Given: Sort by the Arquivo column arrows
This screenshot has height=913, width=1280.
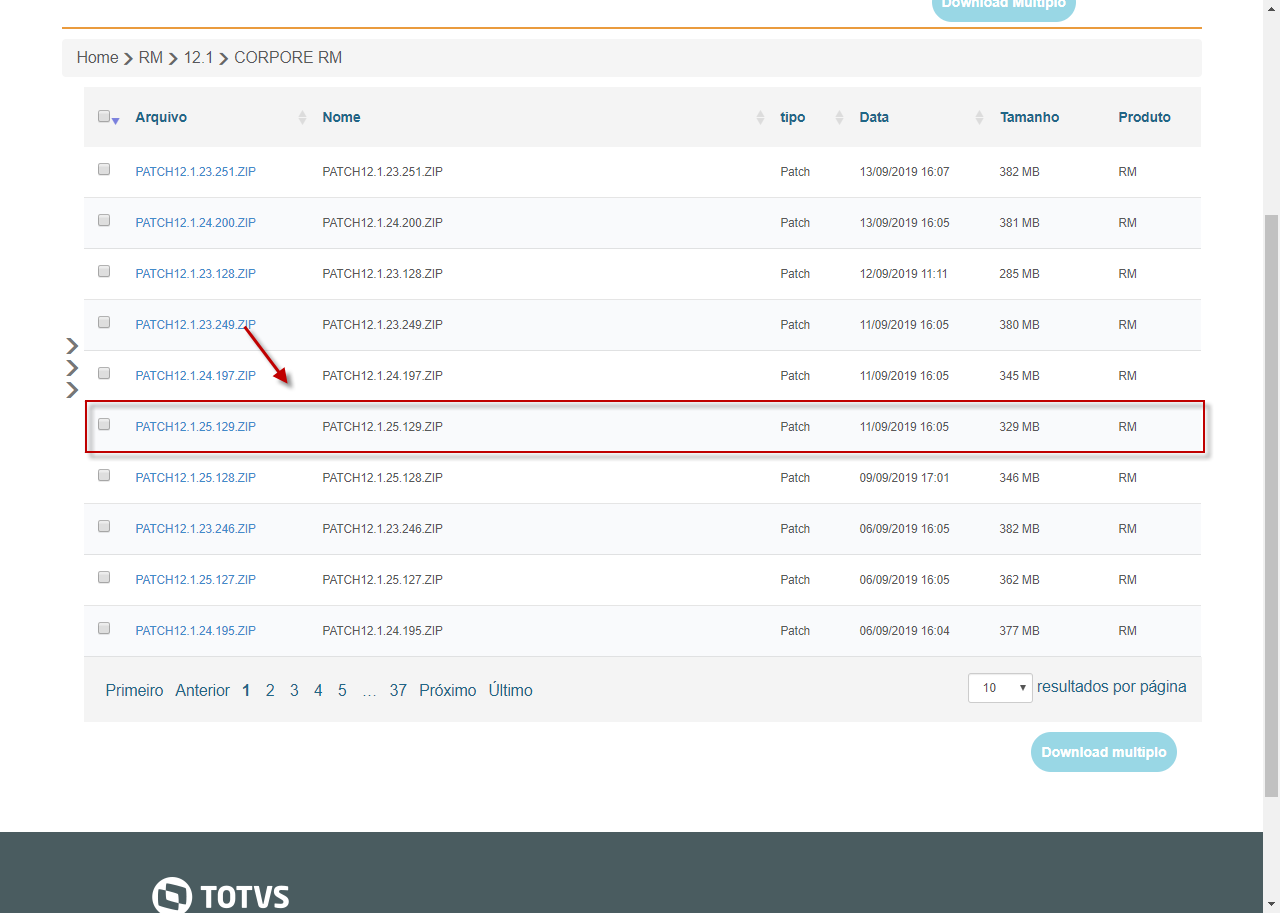Looking at the screenshot, I should 302,117.
